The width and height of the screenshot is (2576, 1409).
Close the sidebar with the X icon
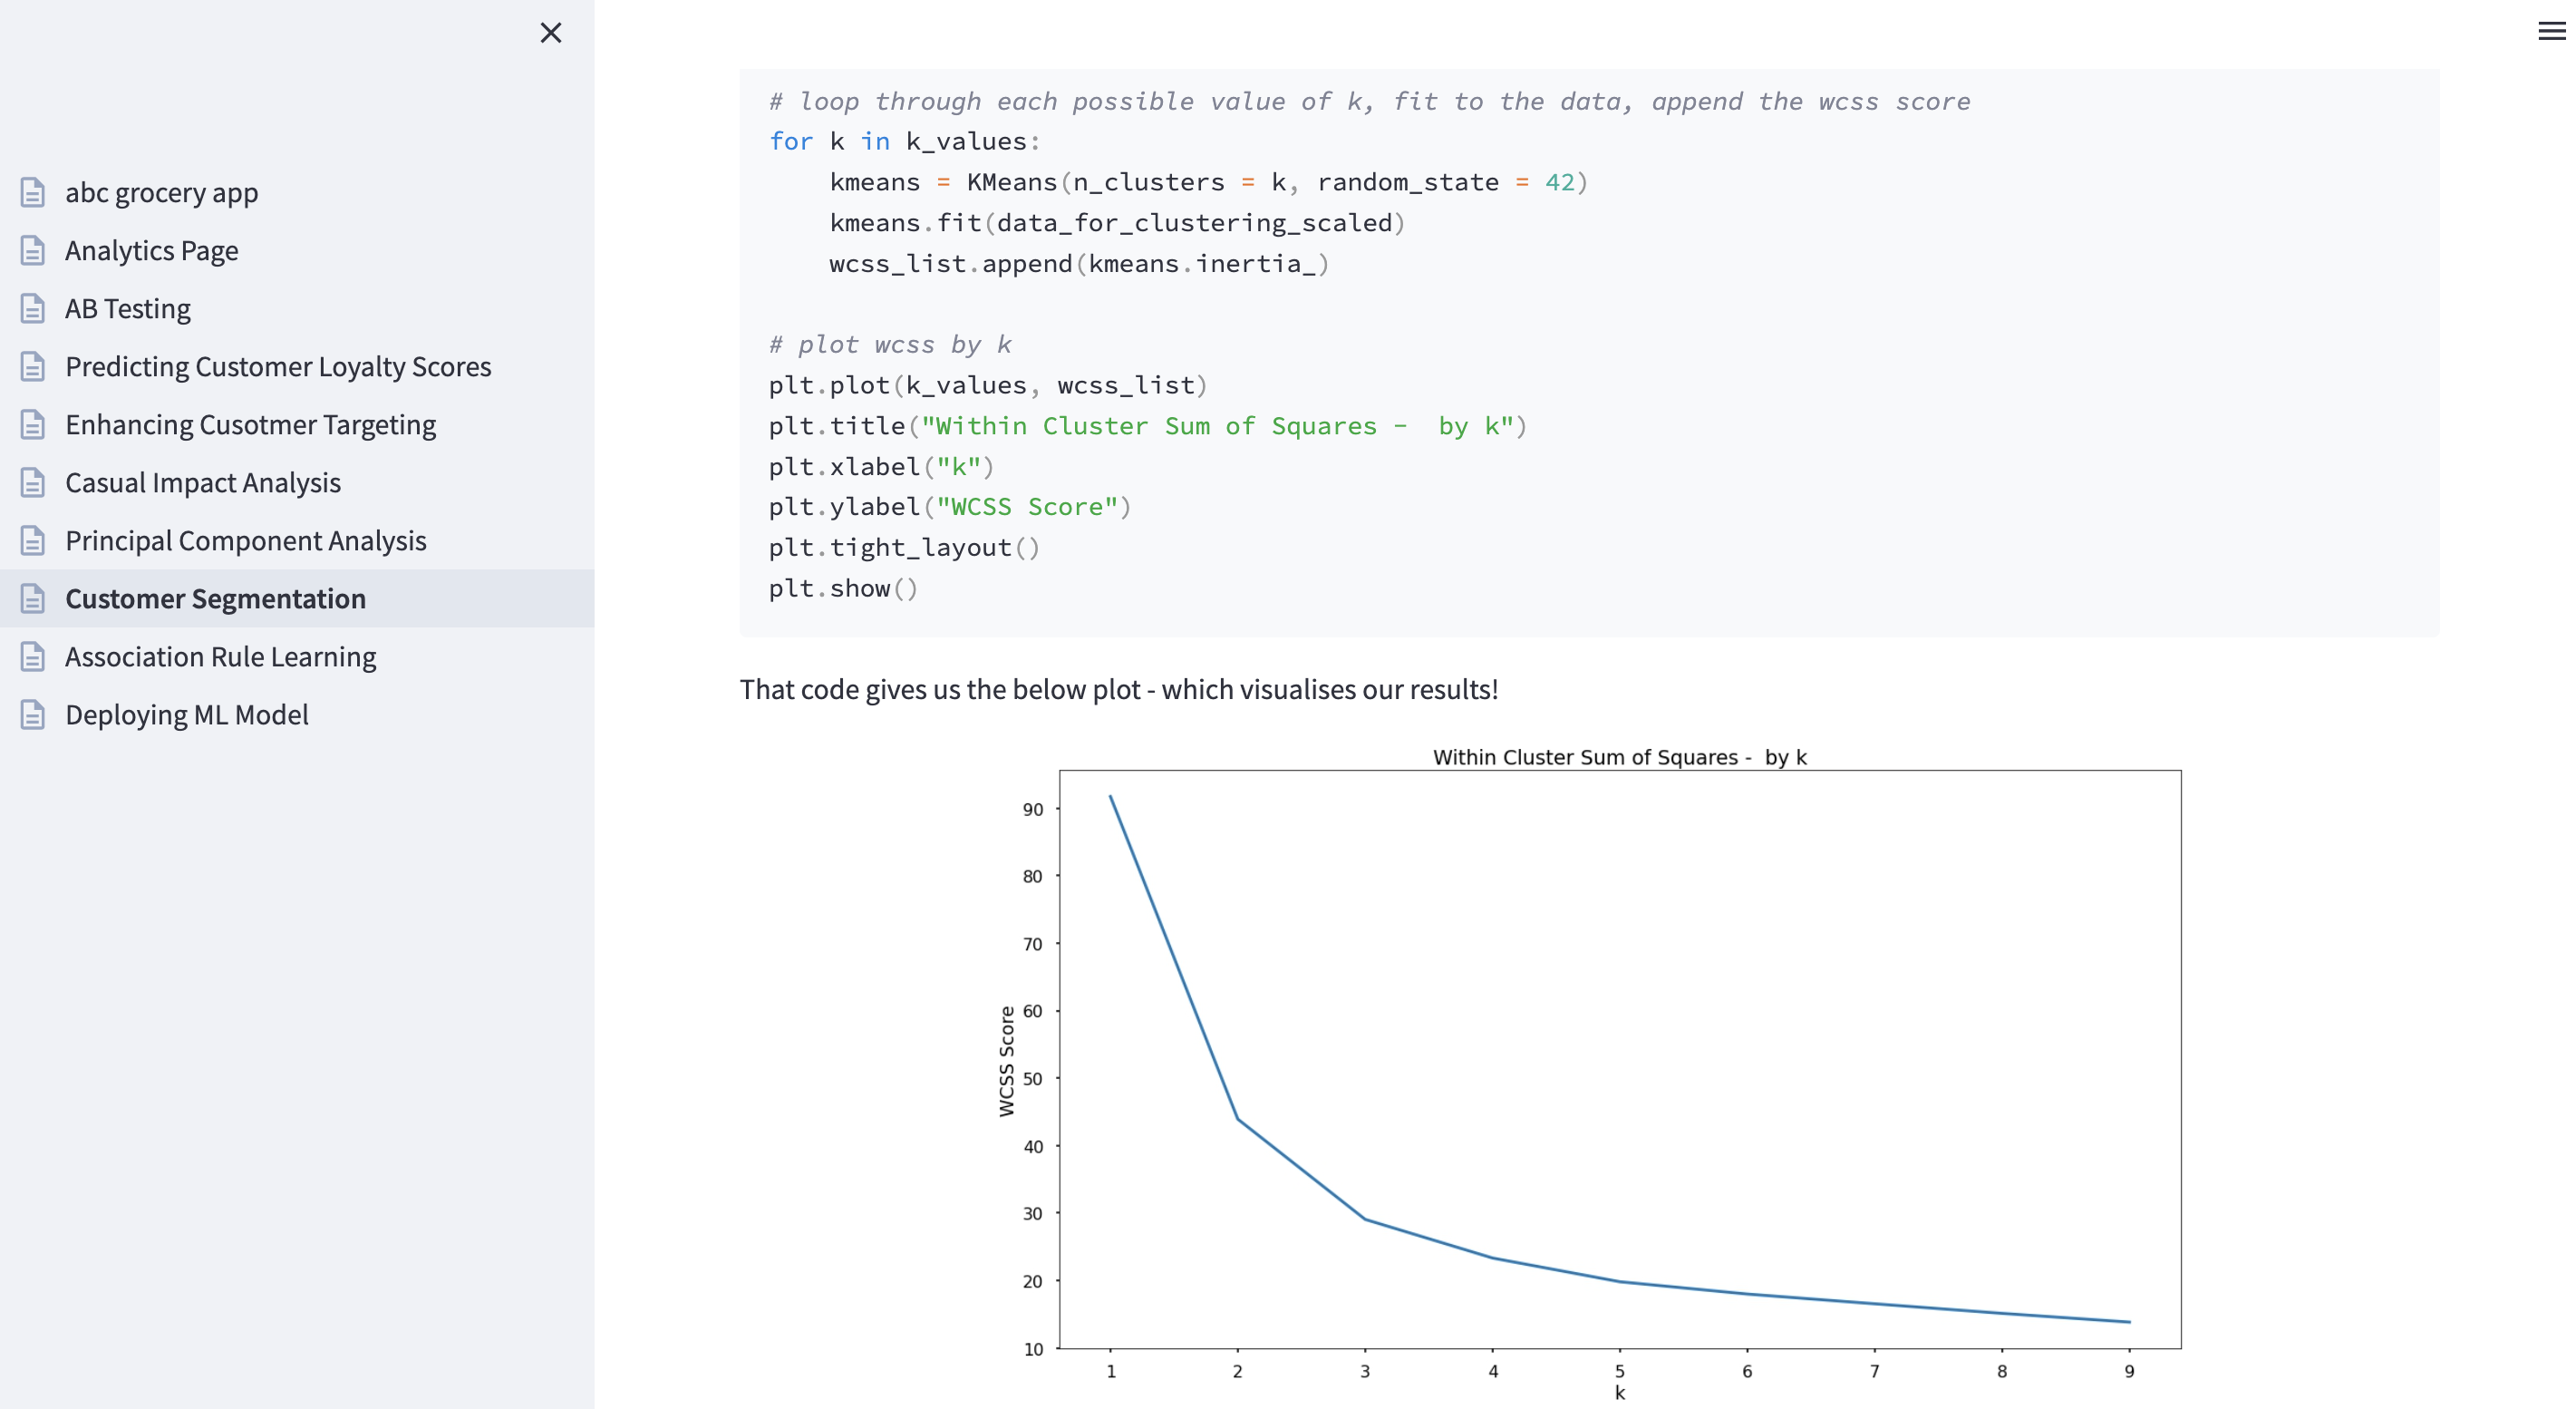[550, 33]
